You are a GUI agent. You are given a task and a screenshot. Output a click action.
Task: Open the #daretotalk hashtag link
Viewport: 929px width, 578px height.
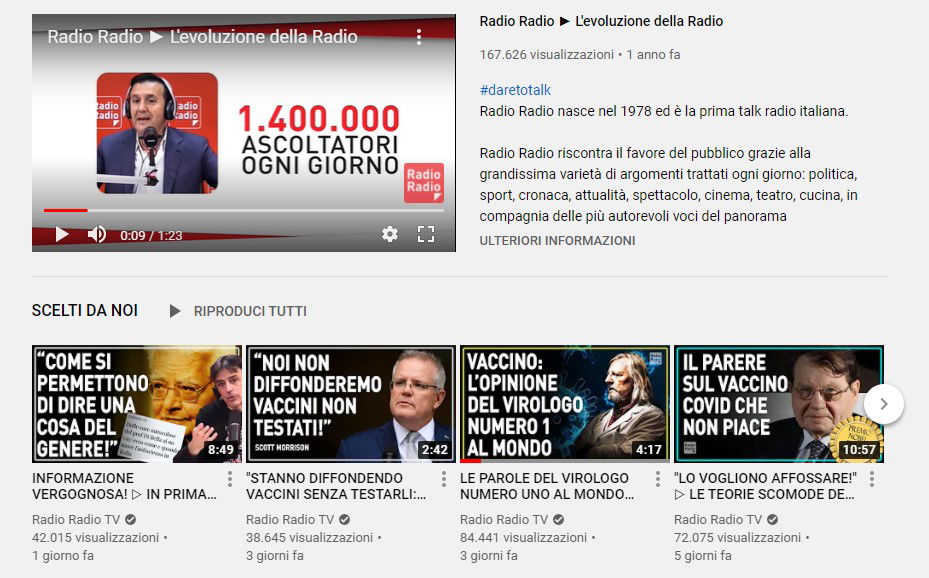coord(515,90)
